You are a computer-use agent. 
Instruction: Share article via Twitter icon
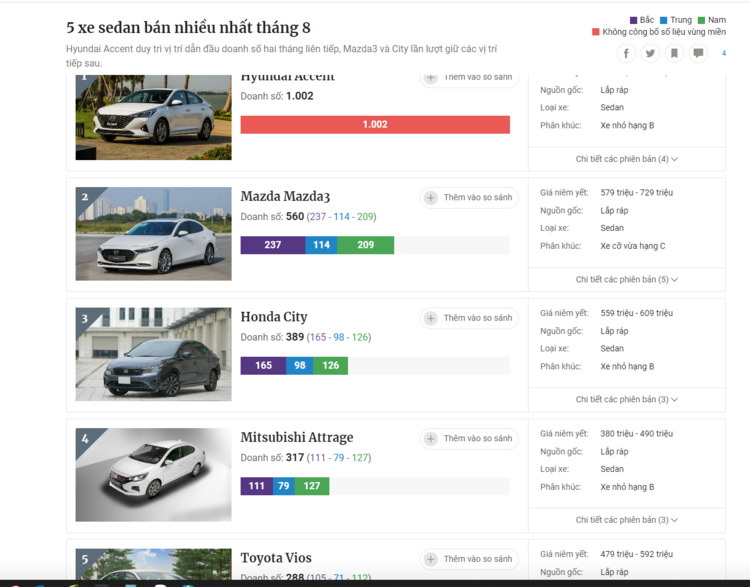click(x=650, y=53)
